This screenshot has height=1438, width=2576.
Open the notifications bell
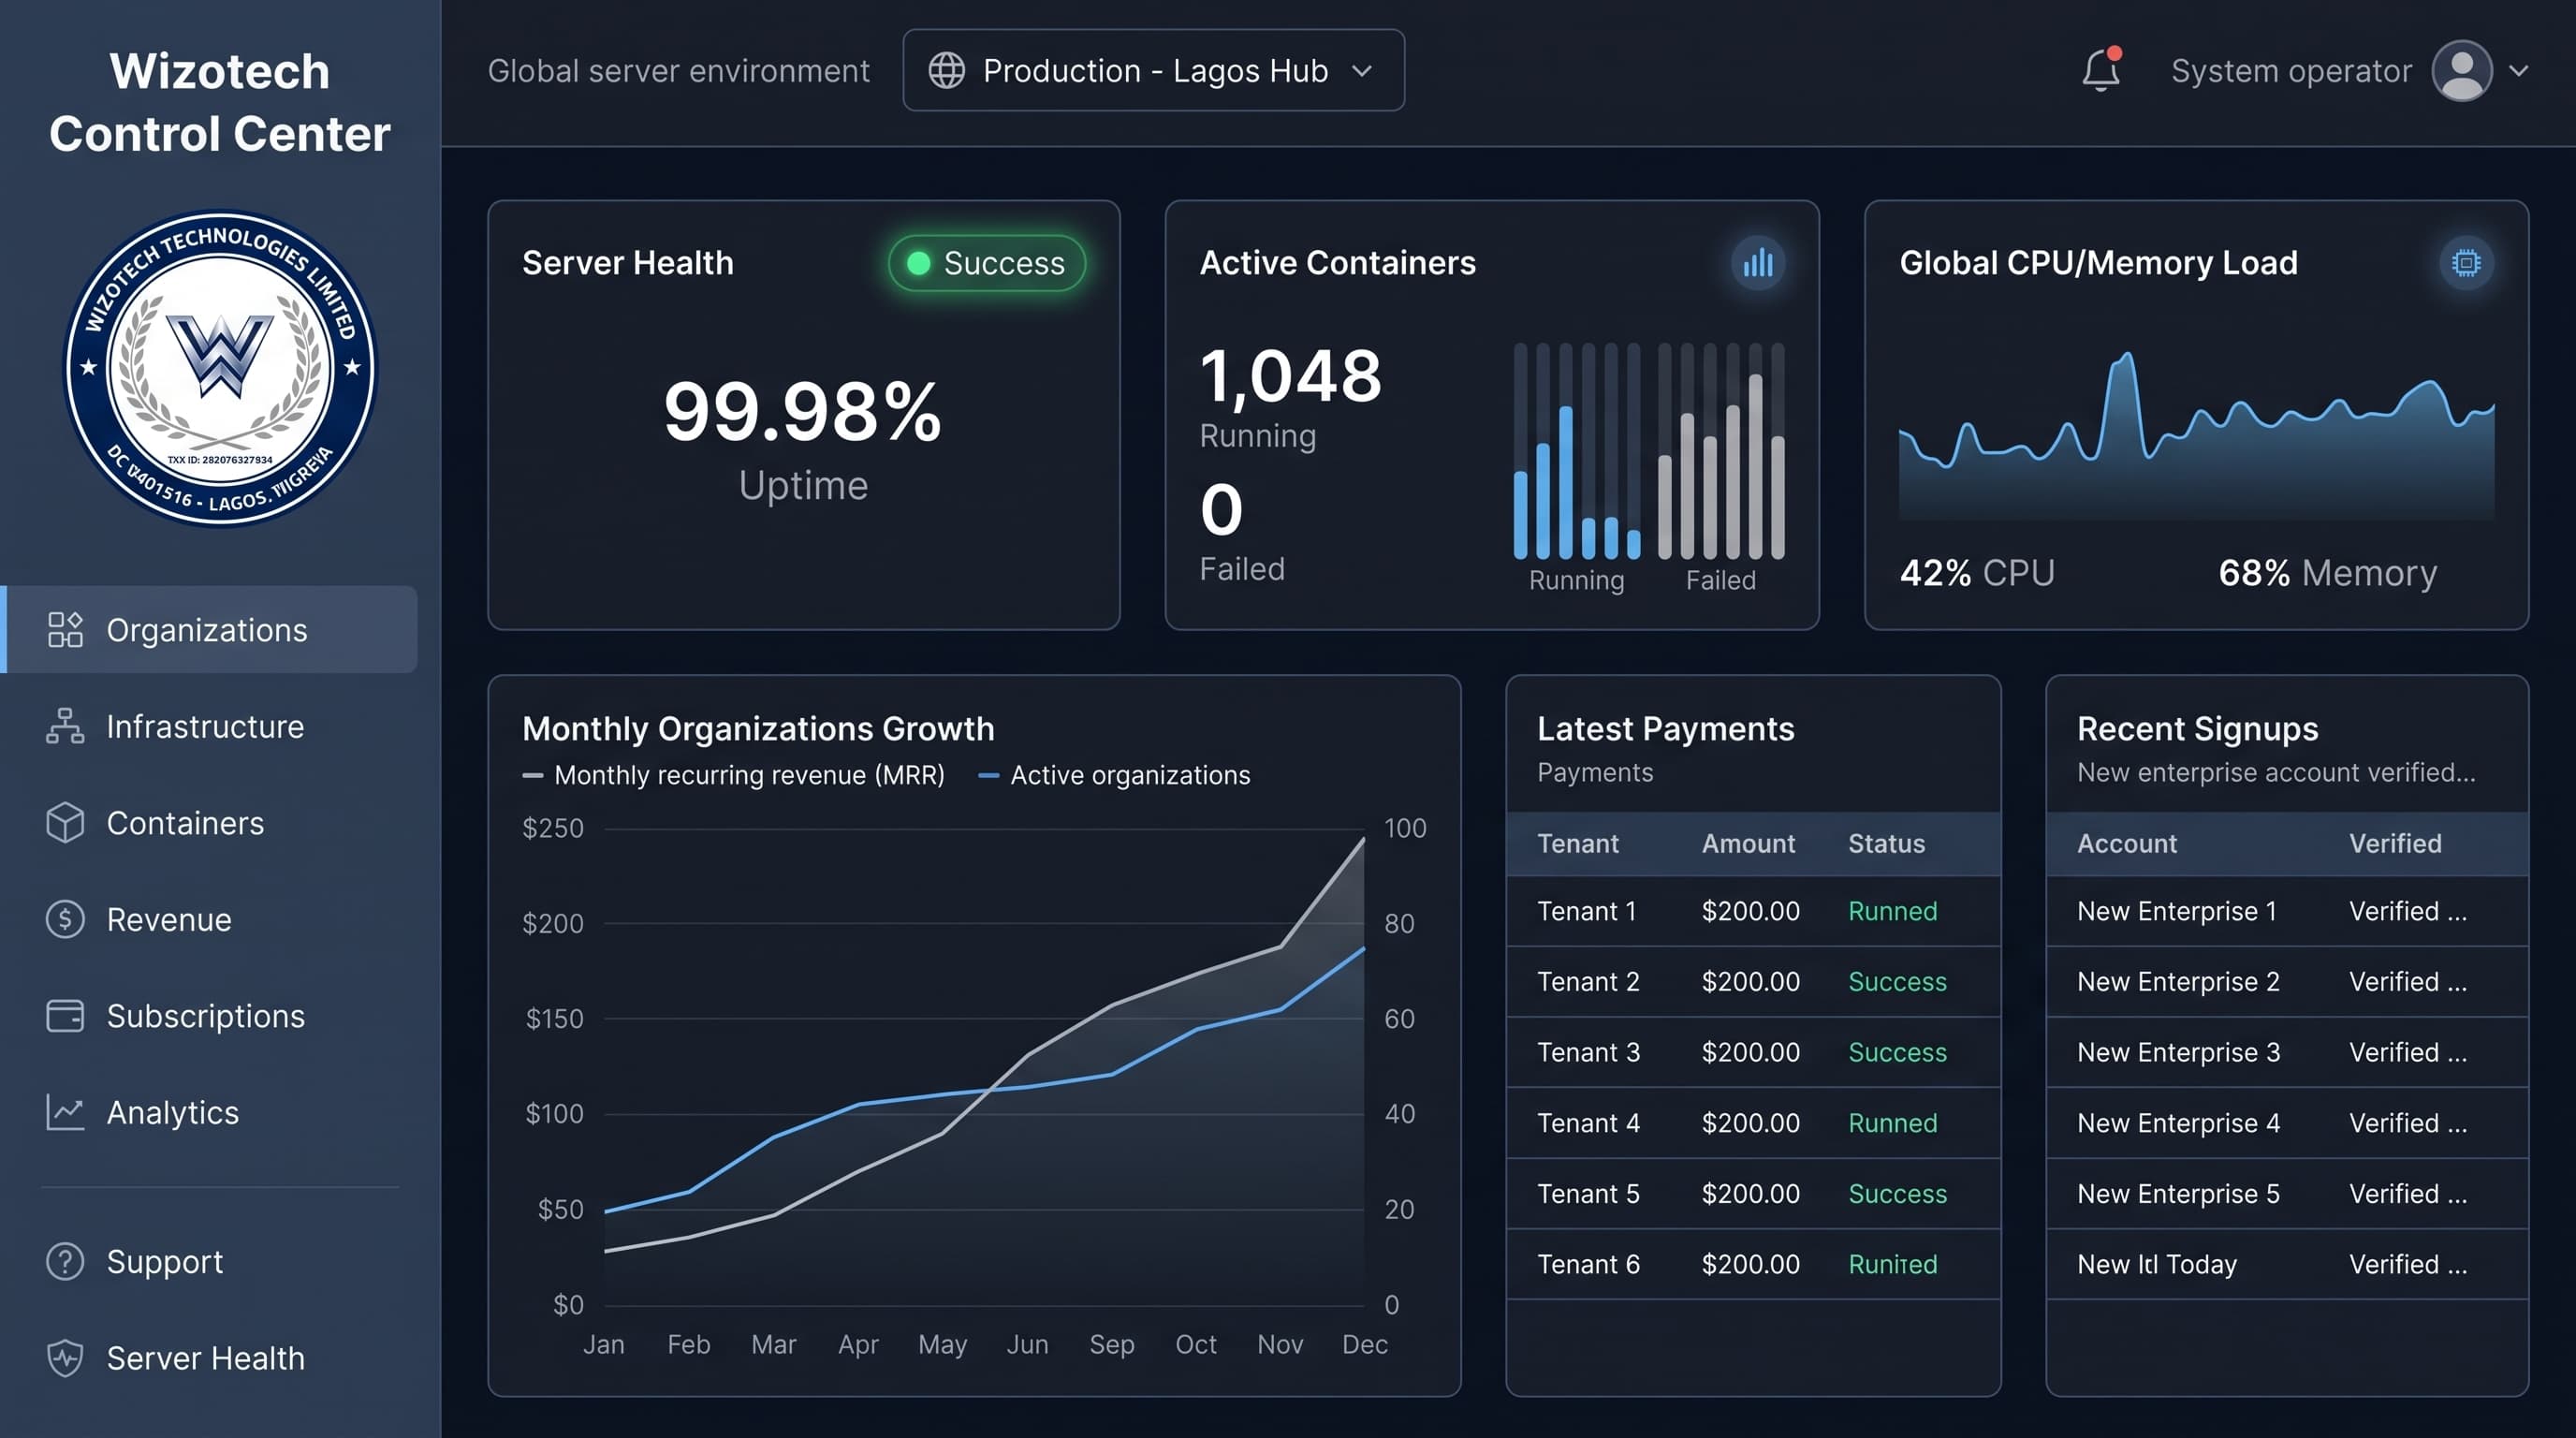click(2101, 70)
